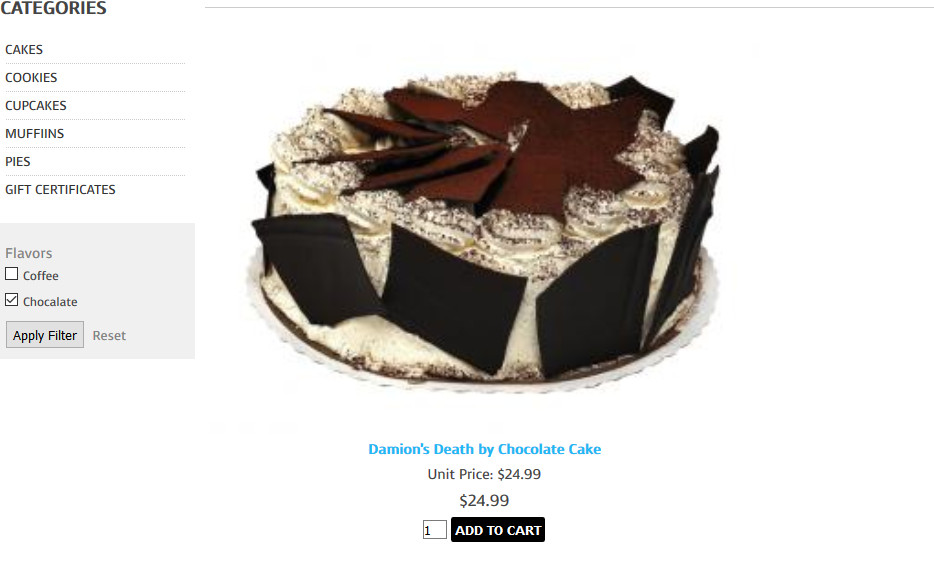Image resolution: width=934 pixels, height=582 pixels.
Task: Enable the Coffee flavor checkbox
Action: click(x=11, y=274)
